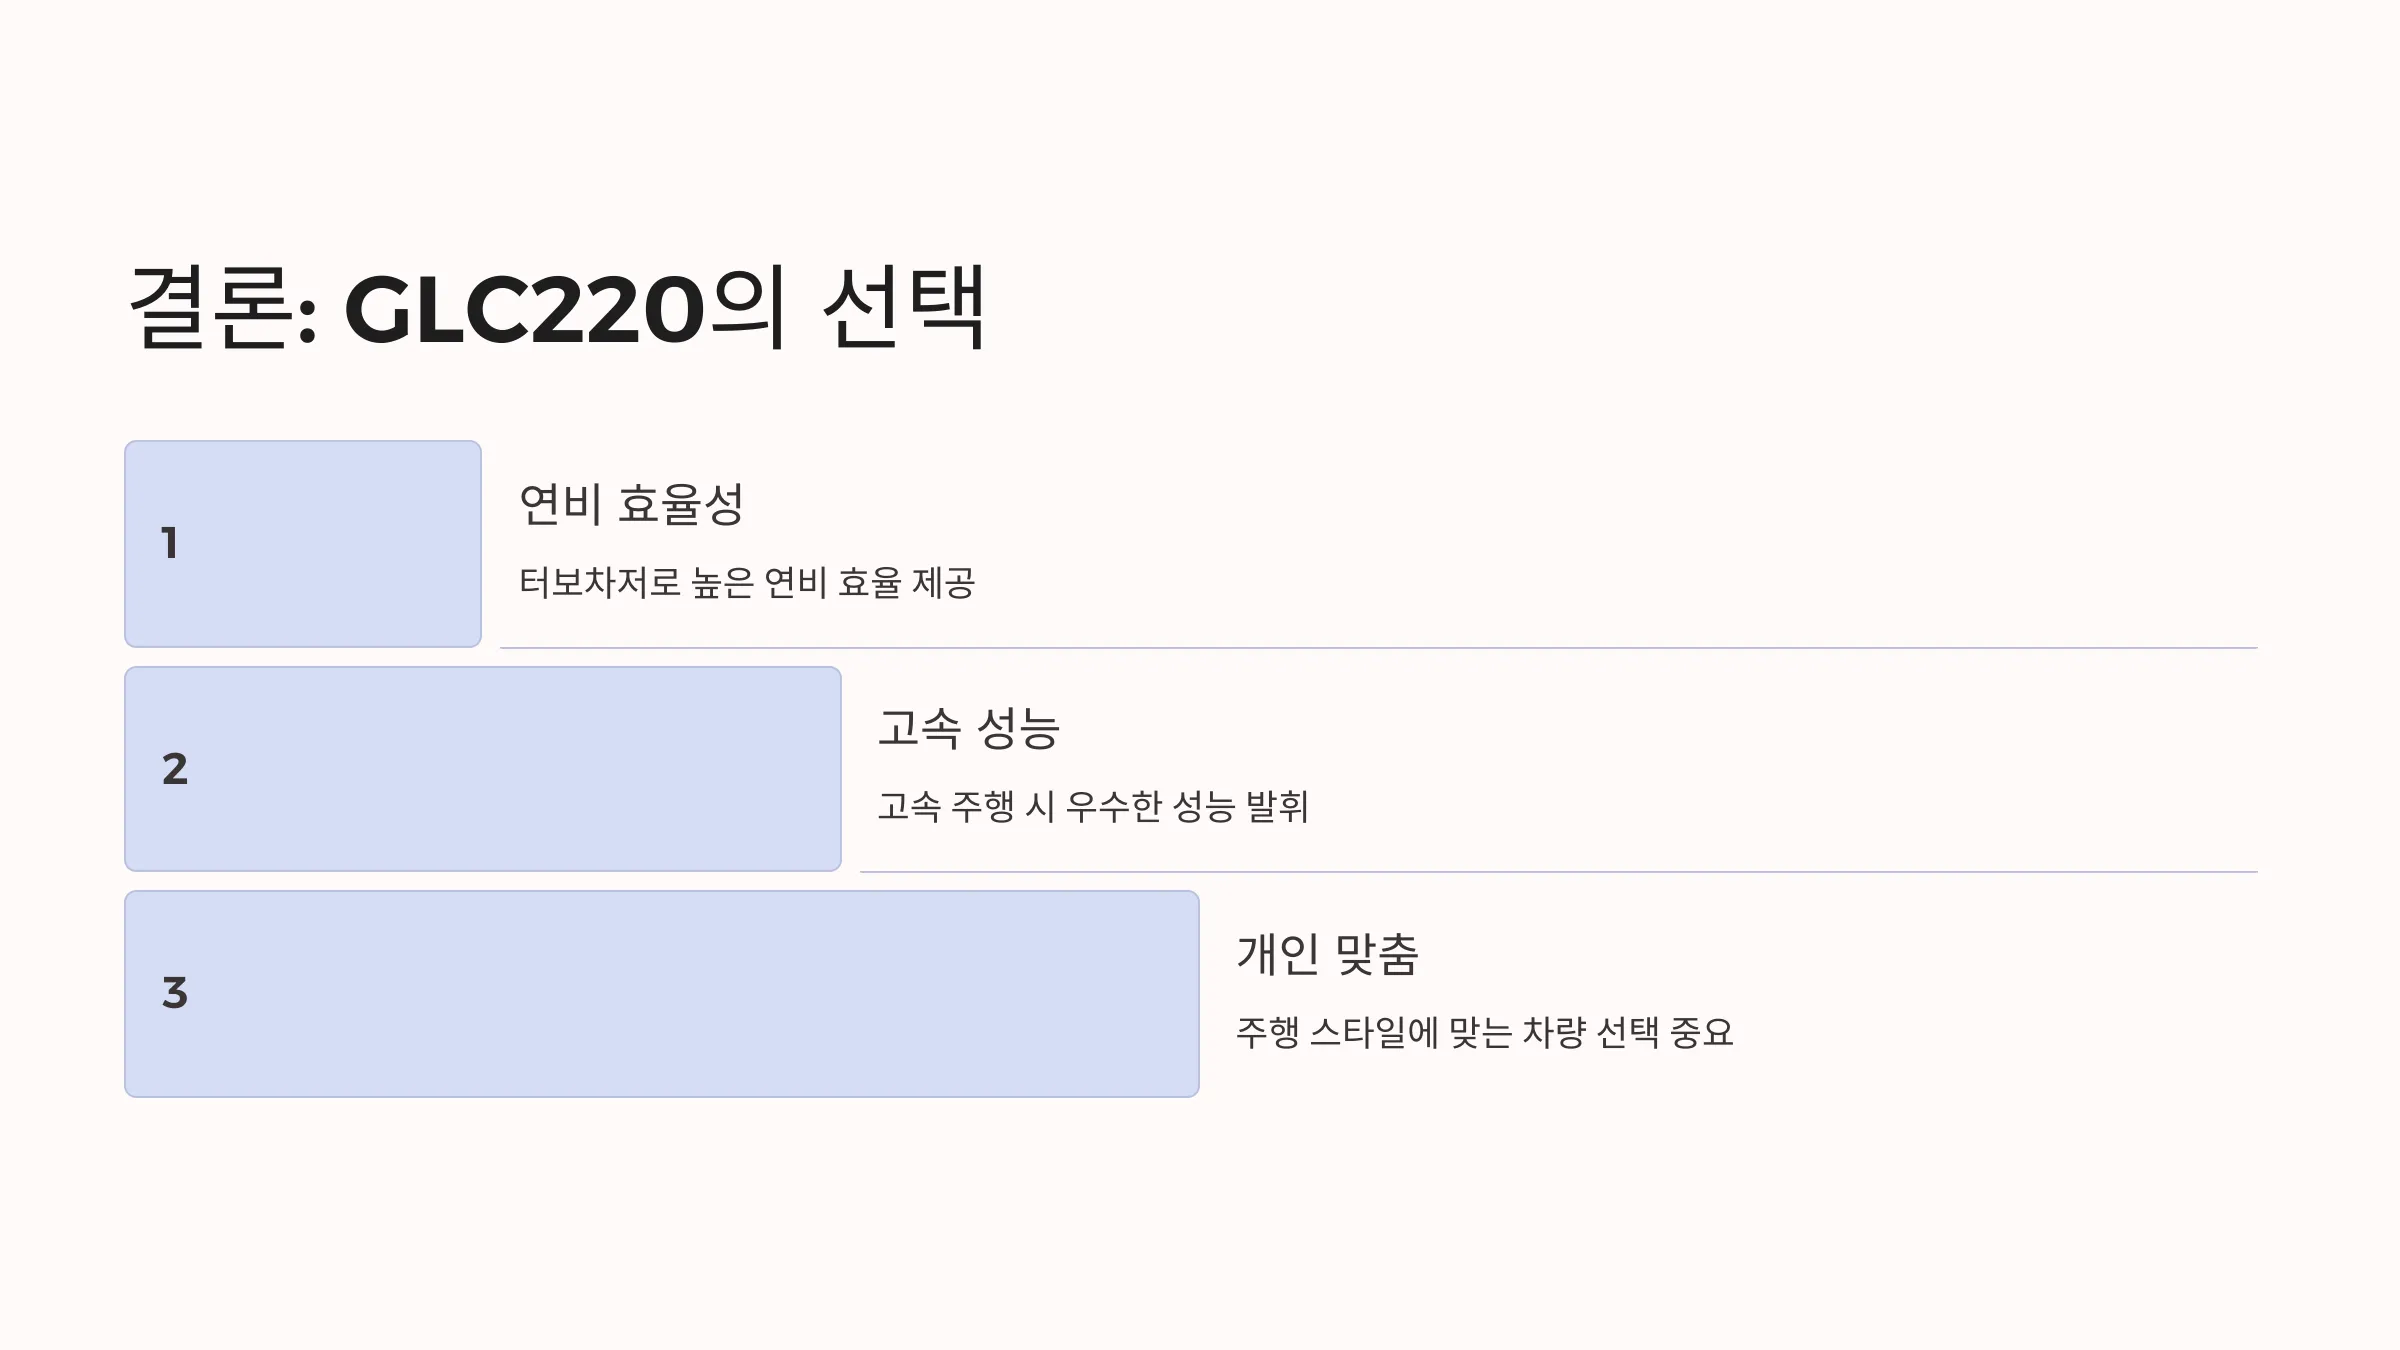Image resolution: width=2400 pixels, height=1350 pixels.
Task: Select the number '3' in third box
Action: 175,993
